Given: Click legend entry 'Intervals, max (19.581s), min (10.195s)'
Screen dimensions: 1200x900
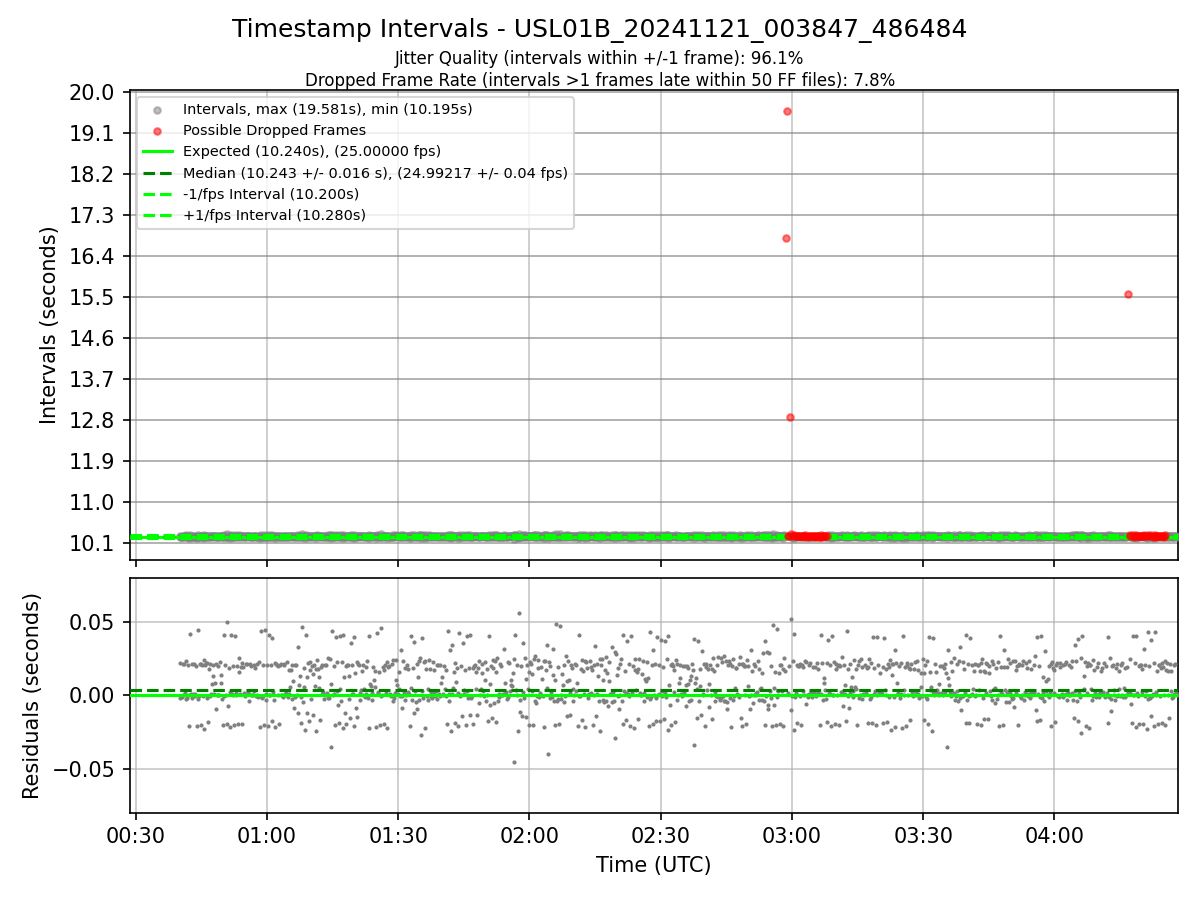Looking at the screenshot, I should coord(327,109).
